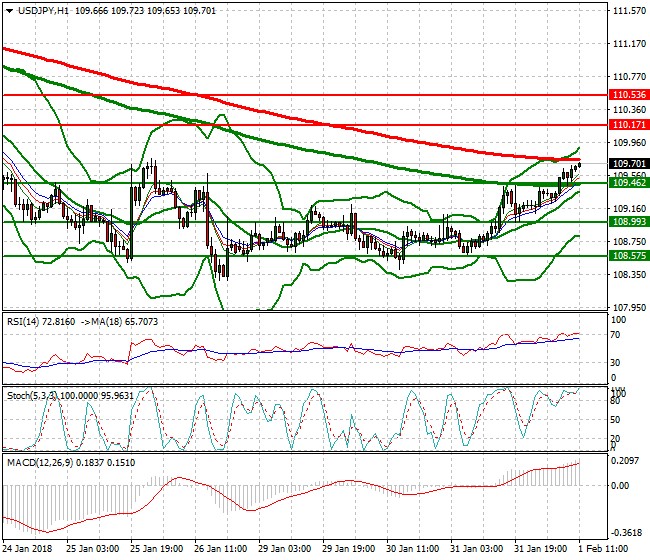Select the MACD scale value 0.2097
650x560 pixels.
click(x=625, y=461)
